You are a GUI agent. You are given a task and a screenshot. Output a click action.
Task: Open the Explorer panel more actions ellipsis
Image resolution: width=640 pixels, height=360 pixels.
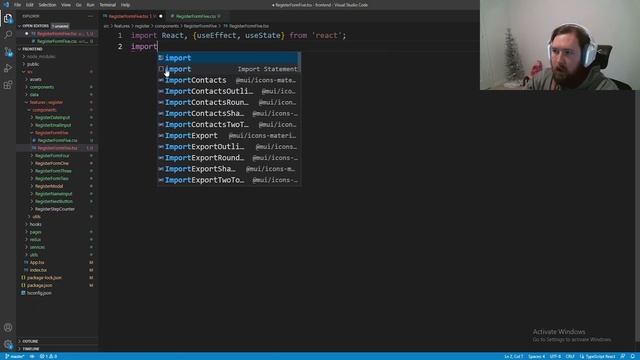click(91, 16)
